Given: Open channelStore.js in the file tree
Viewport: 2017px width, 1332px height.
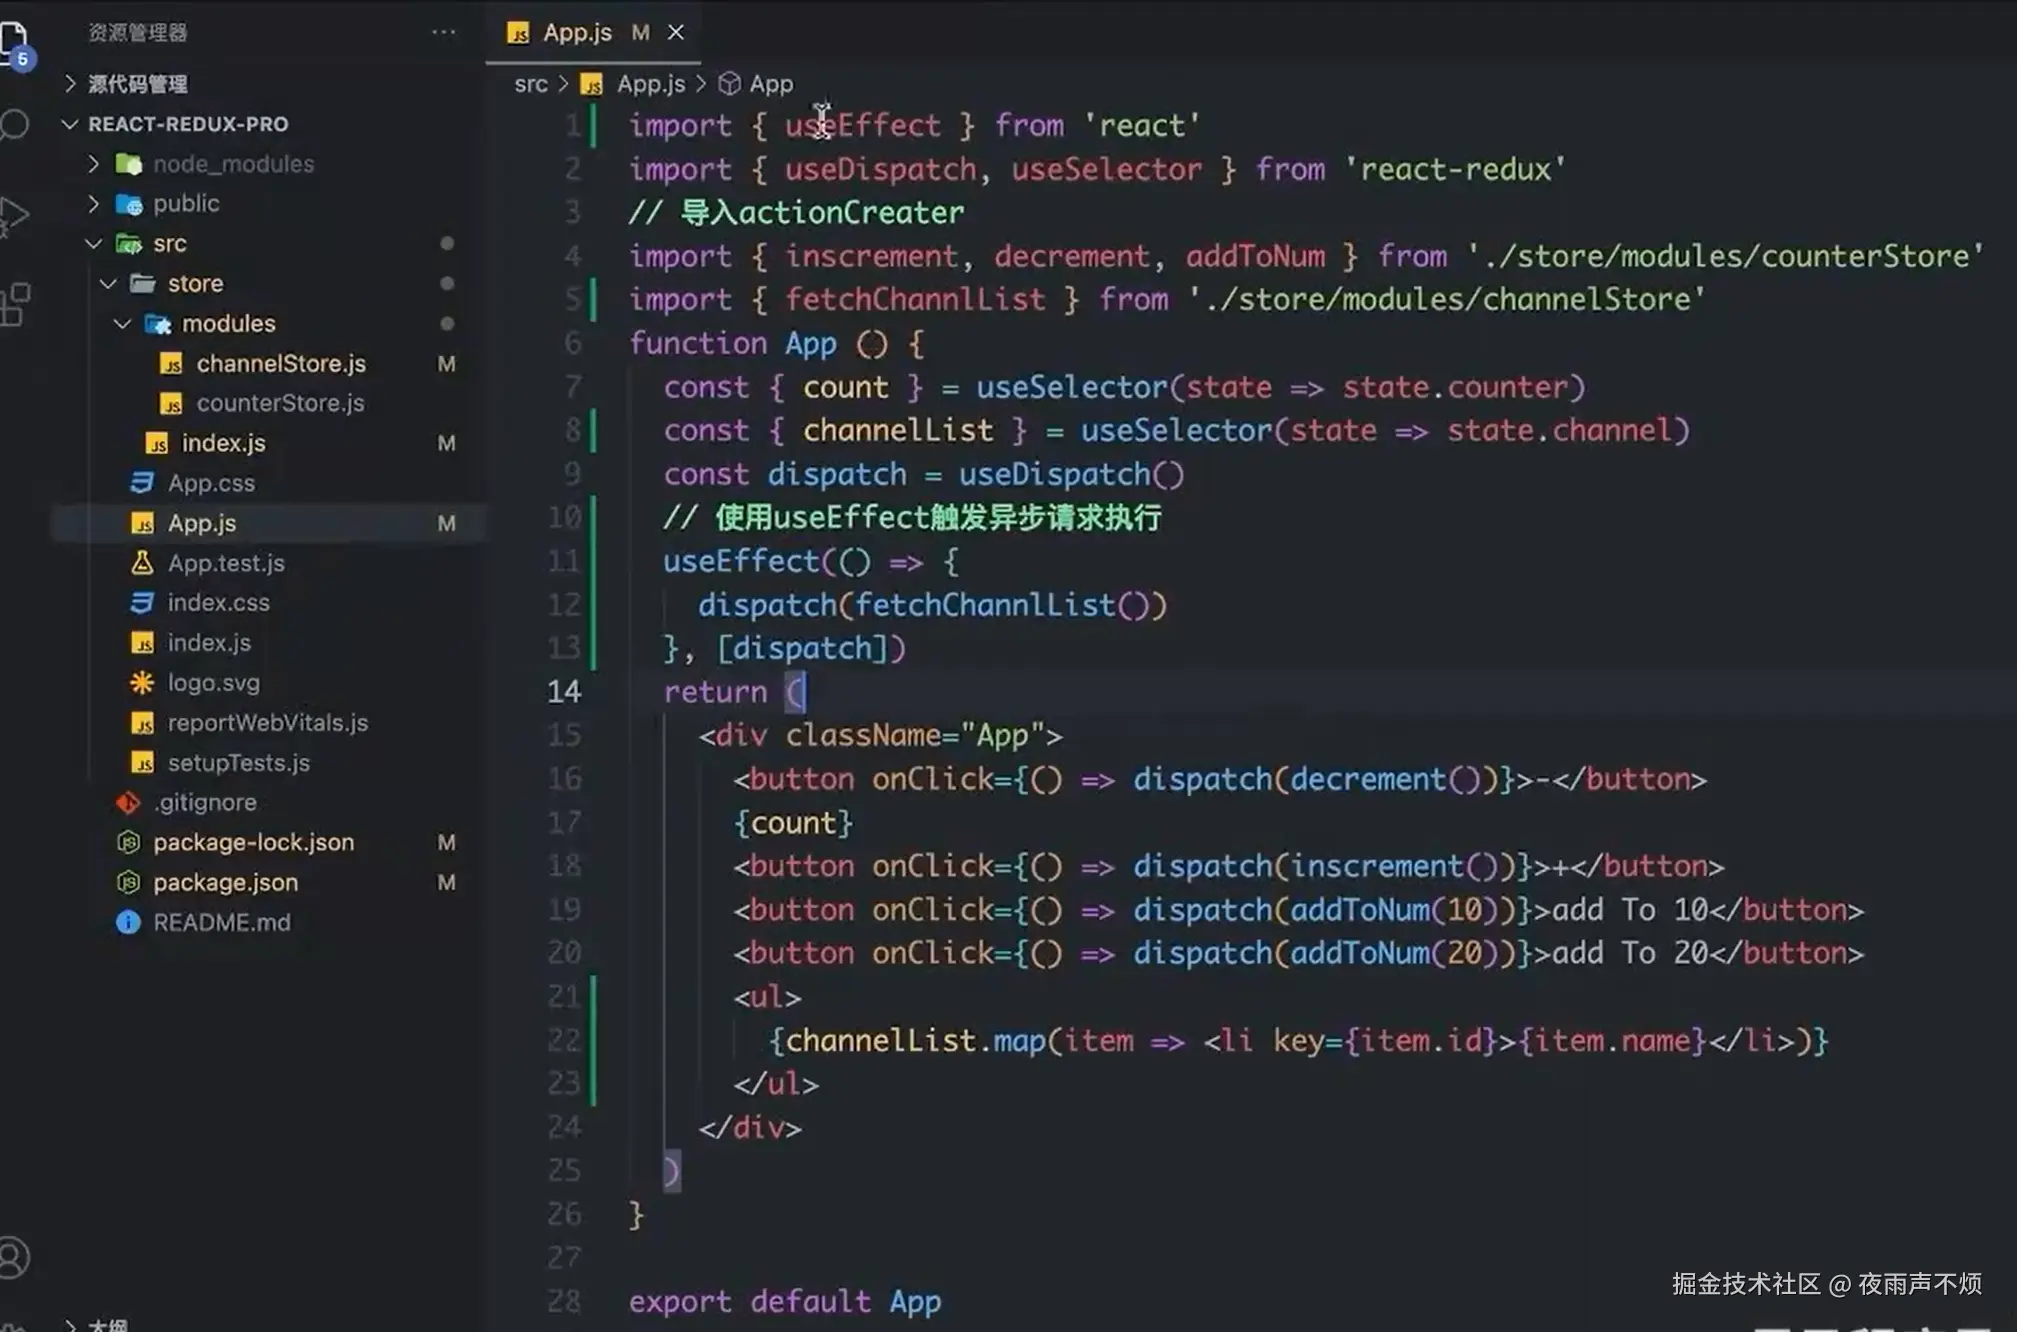Looking at the screenshot, I should point(280,364).
